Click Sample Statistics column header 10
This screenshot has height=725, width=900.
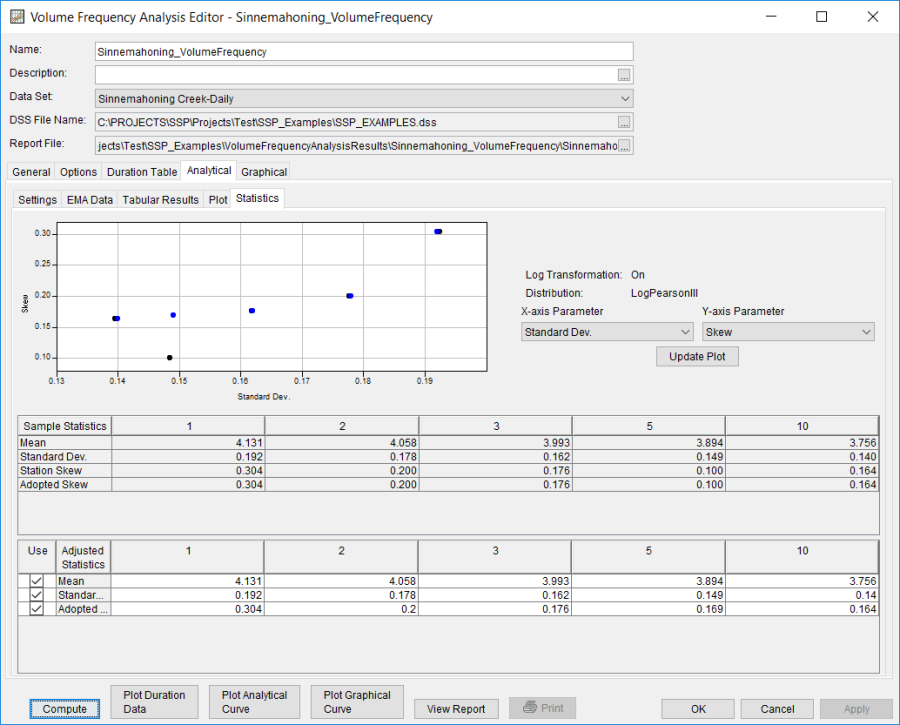[802, 426]
